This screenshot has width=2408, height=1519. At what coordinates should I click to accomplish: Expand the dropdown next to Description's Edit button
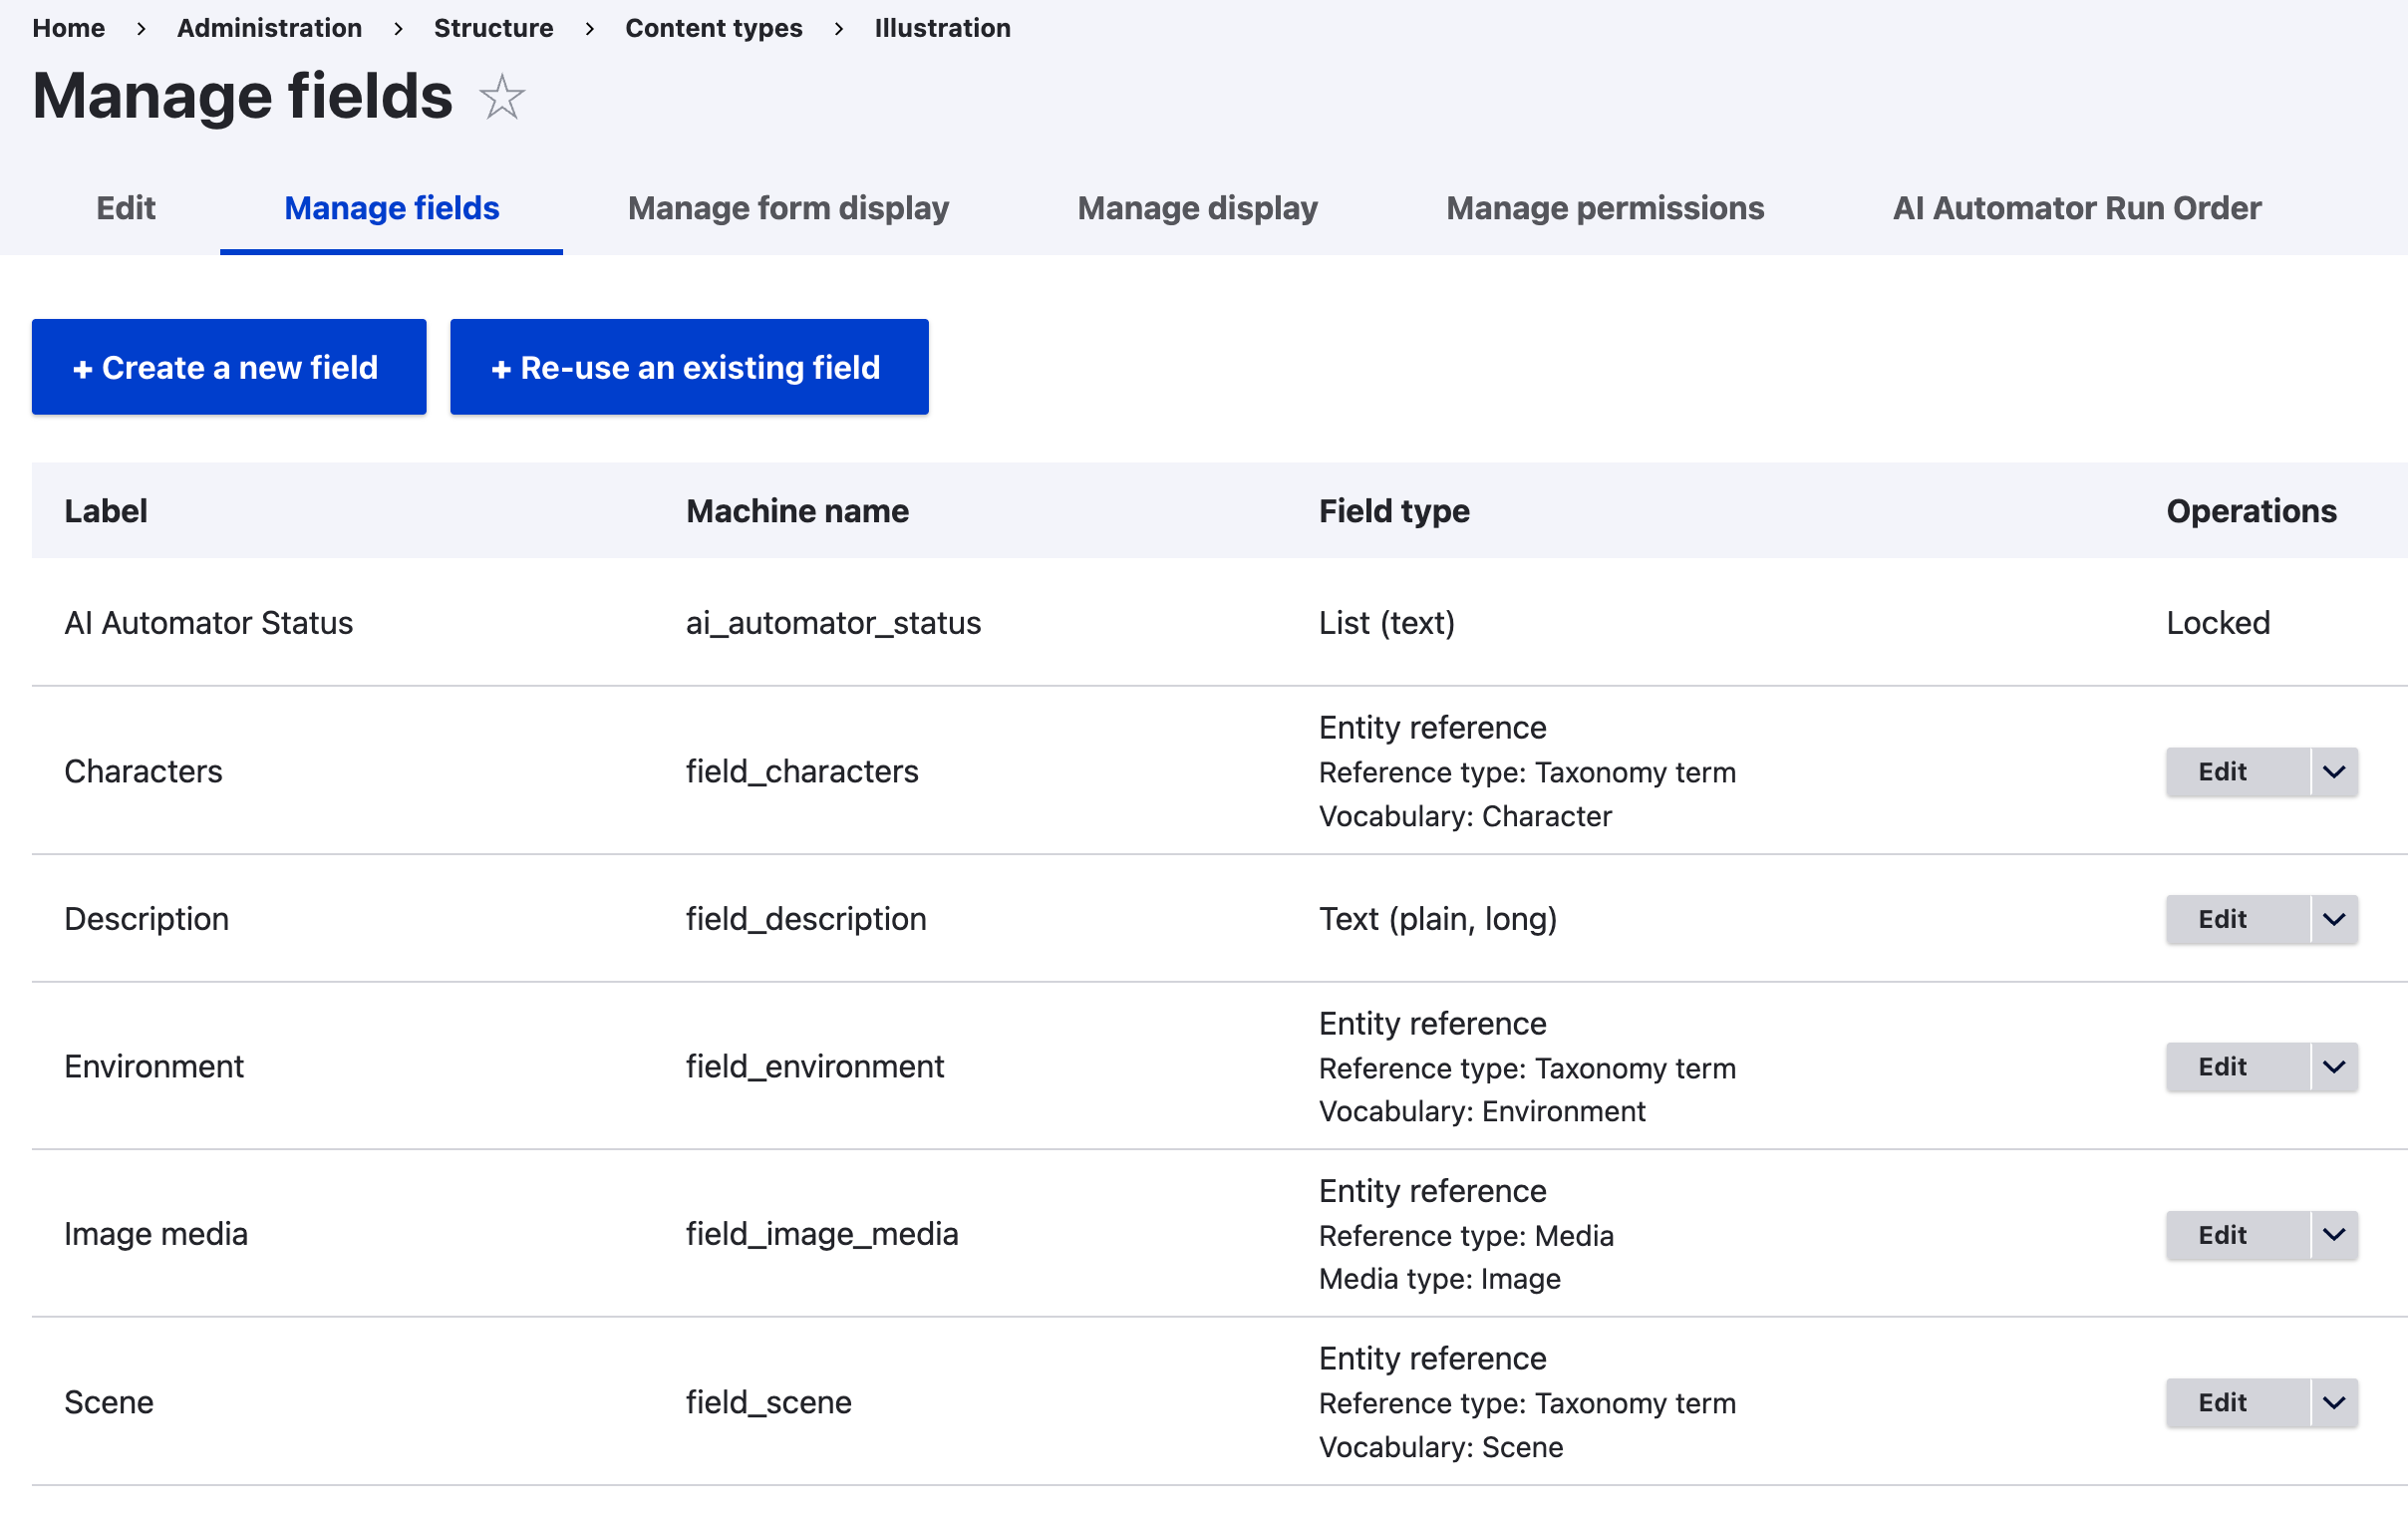[x=2335, y=918]
